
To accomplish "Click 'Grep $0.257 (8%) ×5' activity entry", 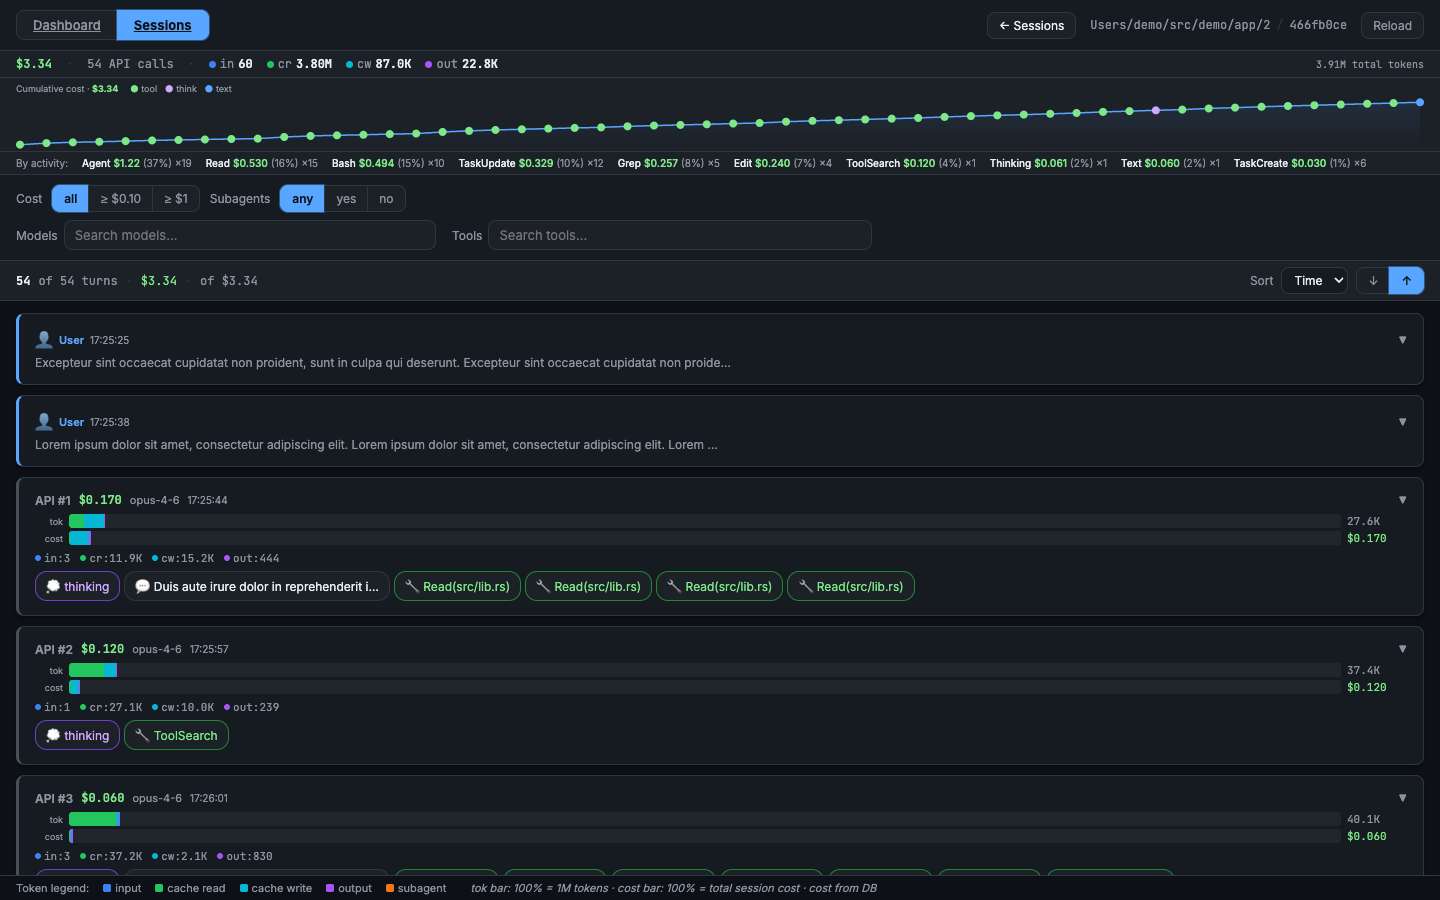I will pos(668,163).
